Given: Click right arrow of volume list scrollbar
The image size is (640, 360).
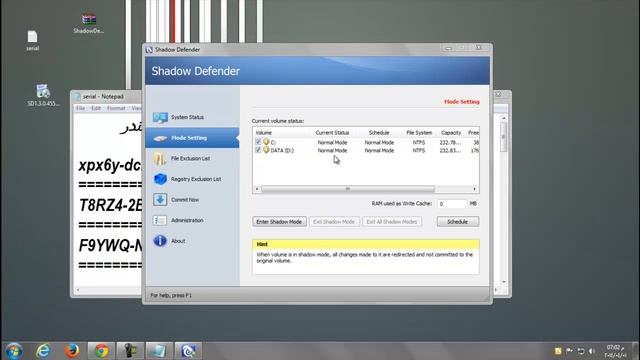Looking at the screenshot, I should tap(475, 189).
